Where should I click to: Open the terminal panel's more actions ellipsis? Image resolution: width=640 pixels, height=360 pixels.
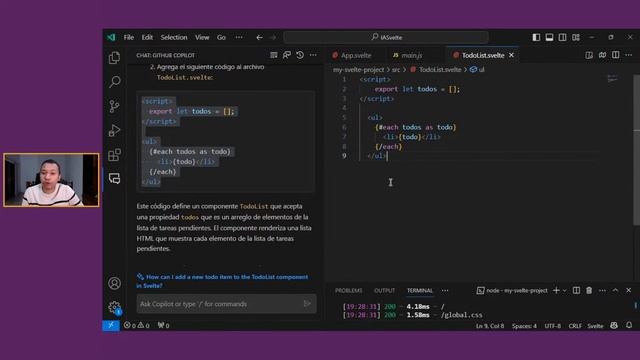(602, 290)
